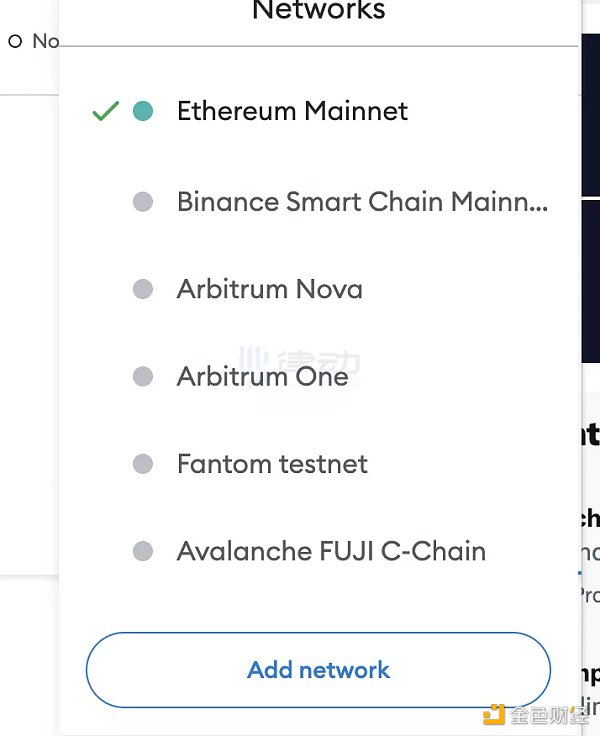
Task: Click the teal status dot for Ethereum Mainnet
Action: pyautogui.click(x=143, y=111)
